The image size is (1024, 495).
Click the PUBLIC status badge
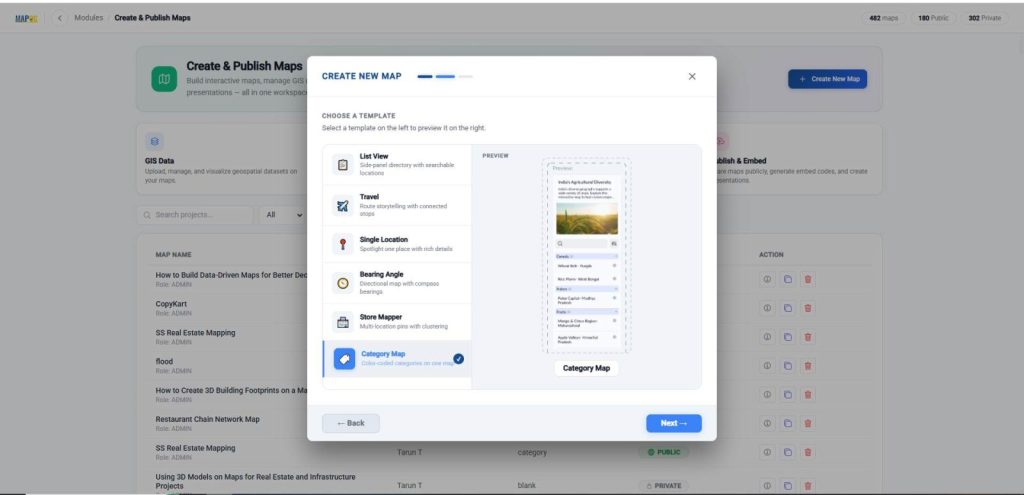coord(664,452)
